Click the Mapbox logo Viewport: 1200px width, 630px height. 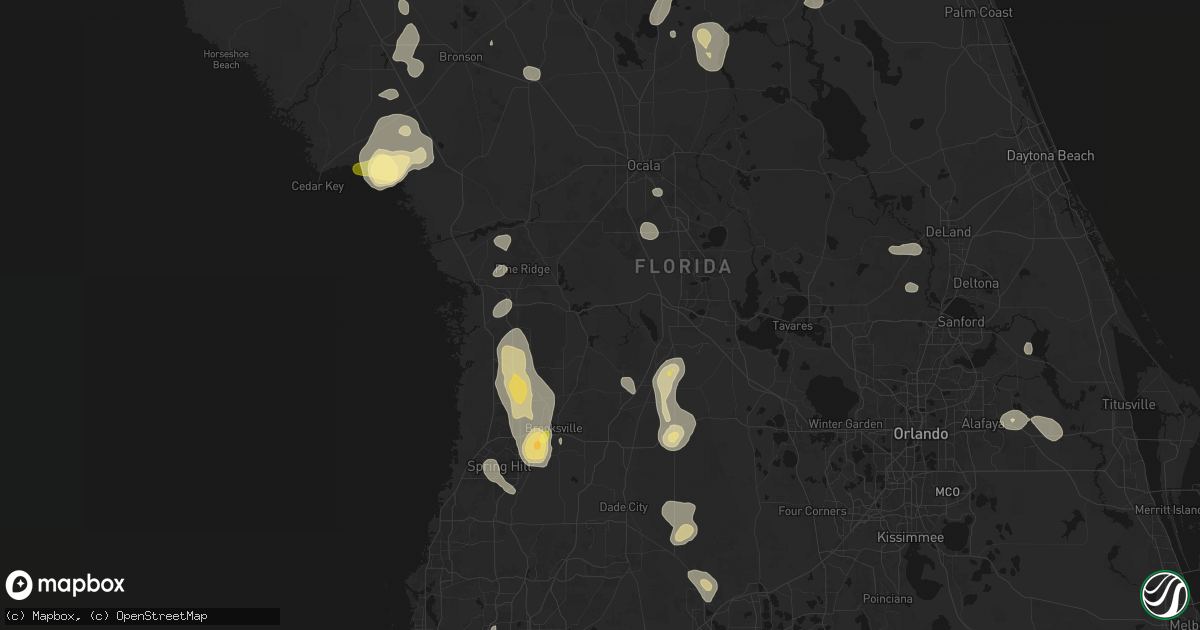coord(66,585)
